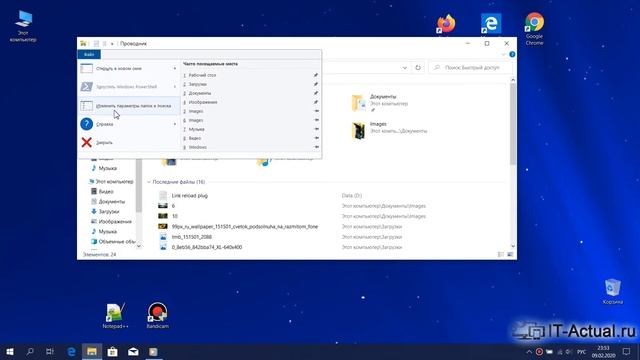Show hidden tray icons chevron
Viewport: 640px width, 360px height.
(529, 351)
